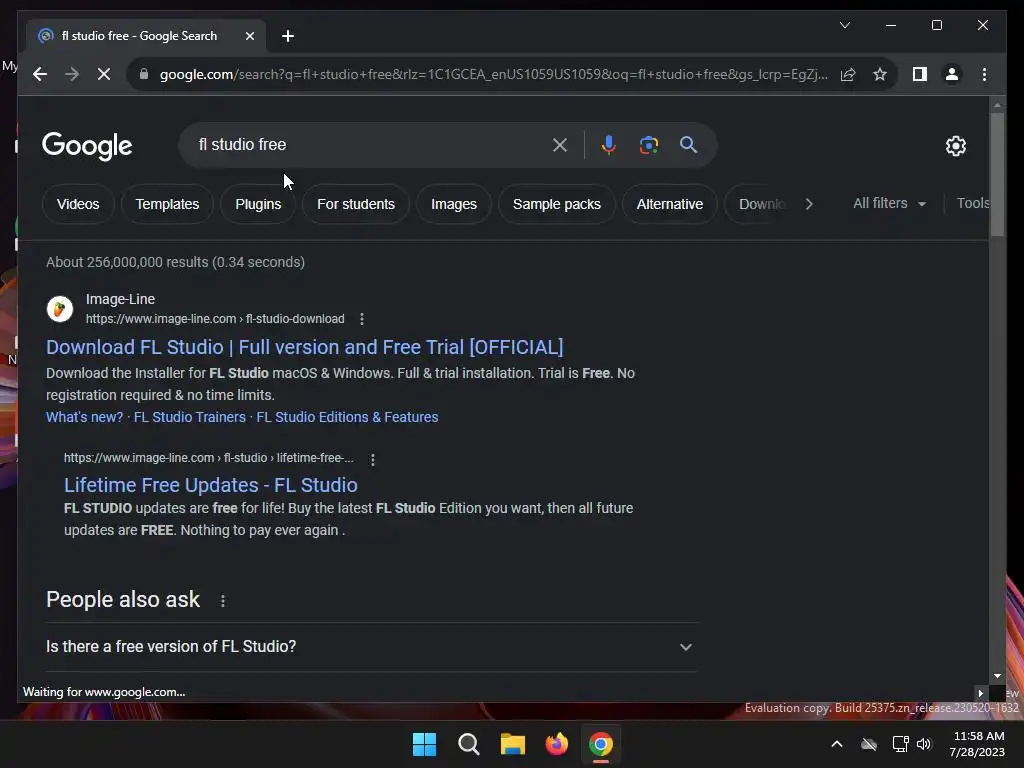This screenshot has width=1024, height=768.
Task: Open 'Download FL Studio | Full version' result
Action: click(304, 347)
